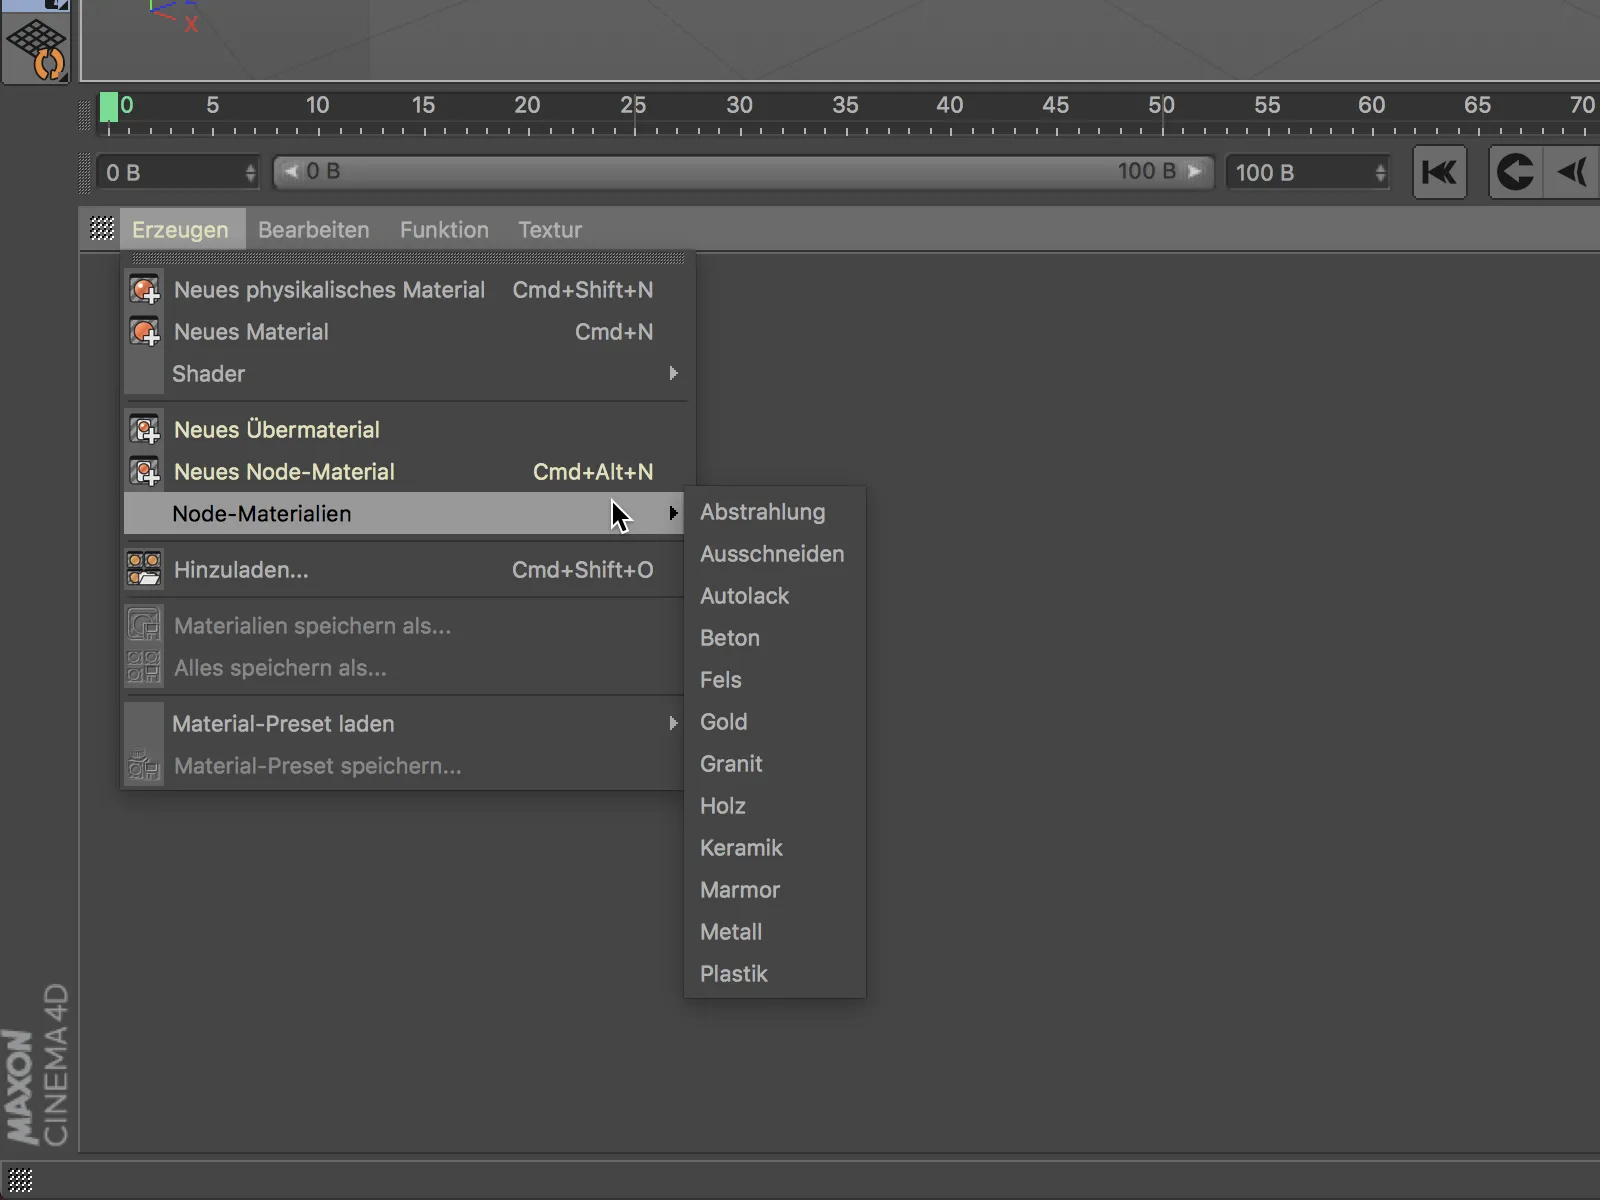Click the previous frame playback button
Screen dimensions: 1600x1200
click(x=1573, y=172)
